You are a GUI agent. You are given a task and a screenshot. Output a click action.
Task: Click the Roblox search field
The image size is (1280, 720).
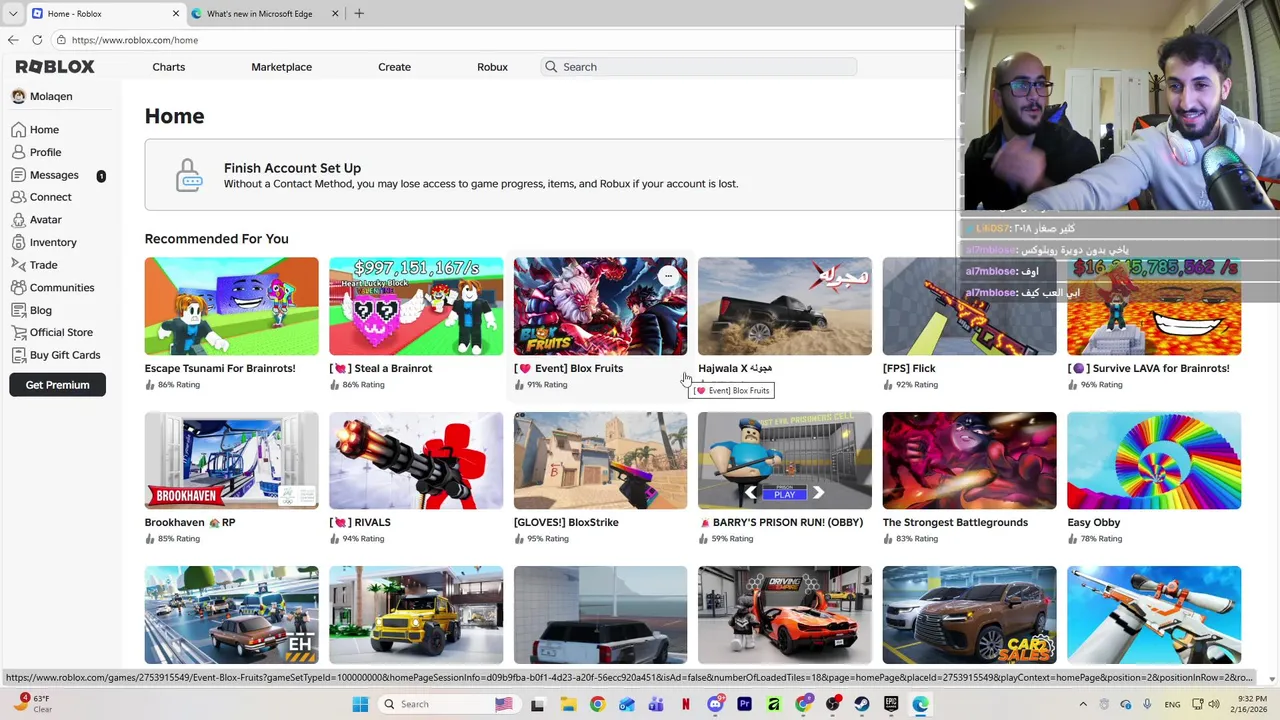(x=699, y=67)
